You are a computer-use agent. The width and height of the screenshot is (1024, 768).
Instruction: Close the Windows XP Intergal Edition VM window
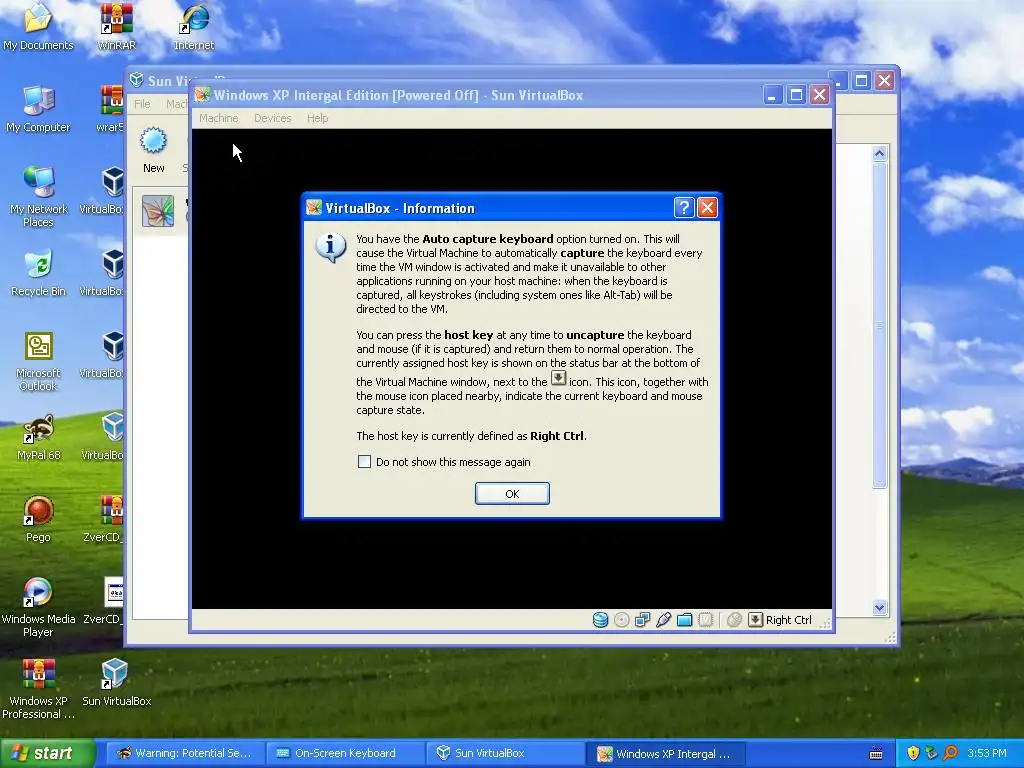pyautogui.click(x=820, y=95)
